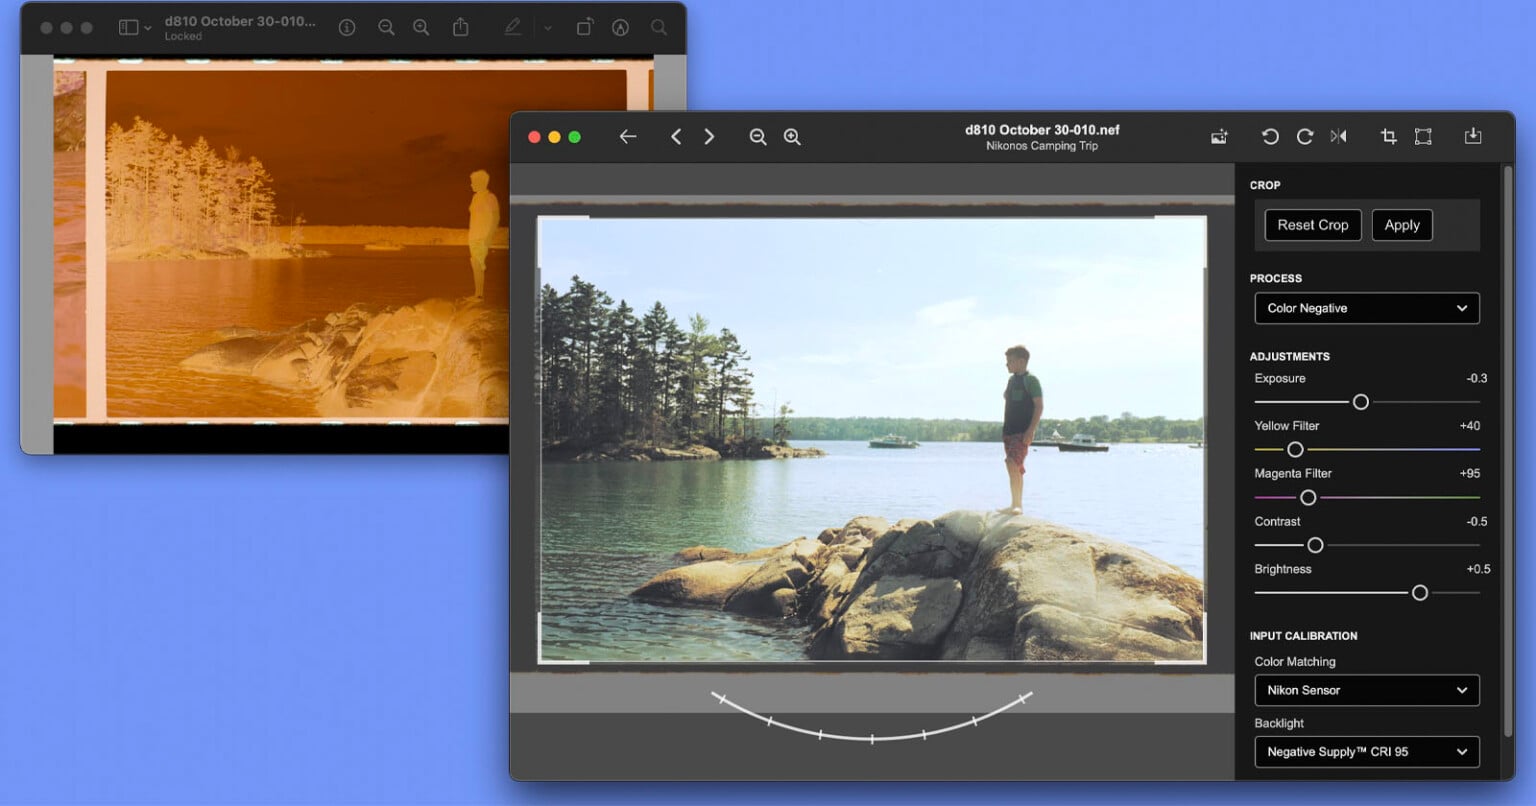Screen dimensions: 1536x806
Task: Open the info inspector in Preview window
Action: 347,28
